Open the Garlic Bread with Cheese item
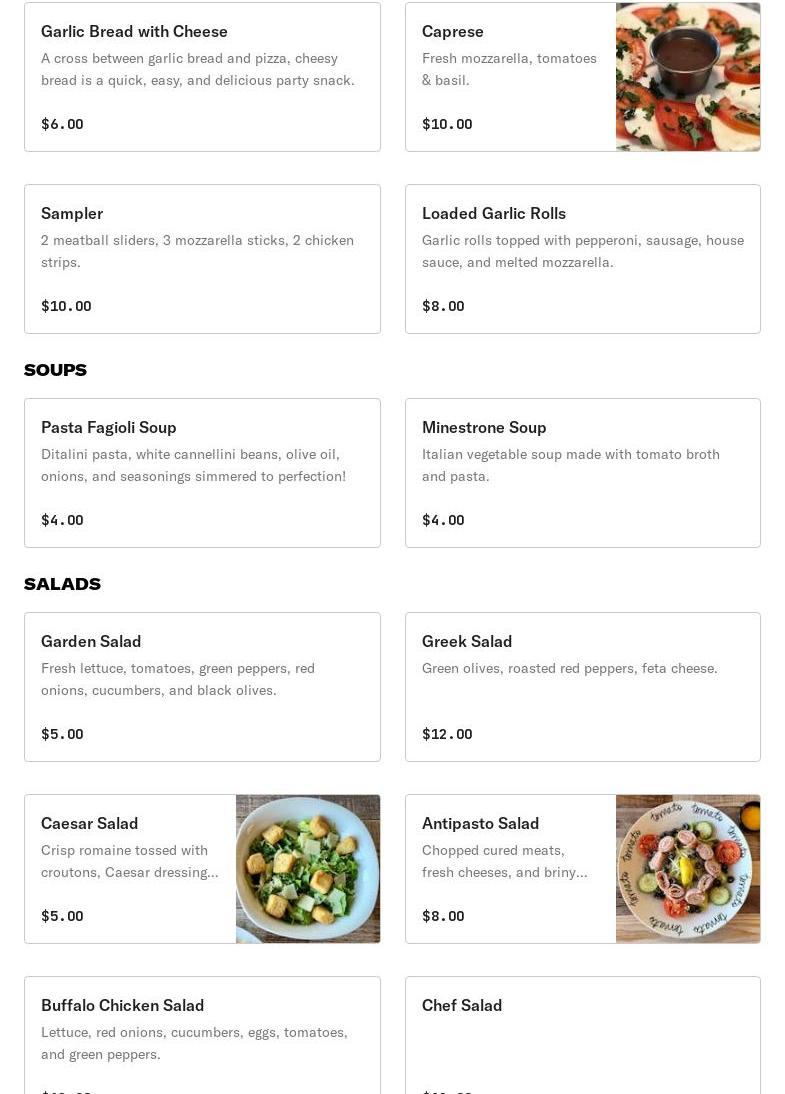The image size is (785, 1094). coord(202,77)
